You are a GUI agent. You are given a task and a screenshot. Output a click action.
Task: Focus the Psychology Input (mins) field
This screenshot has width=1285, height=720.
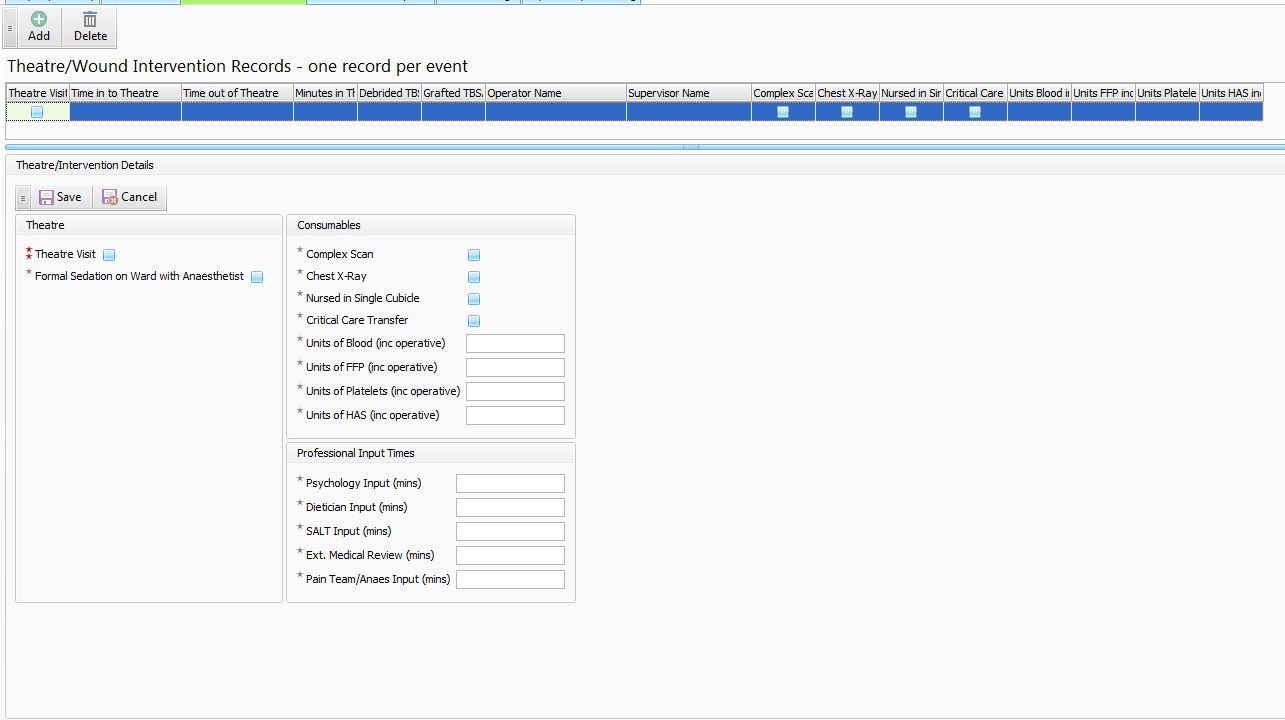510,484
